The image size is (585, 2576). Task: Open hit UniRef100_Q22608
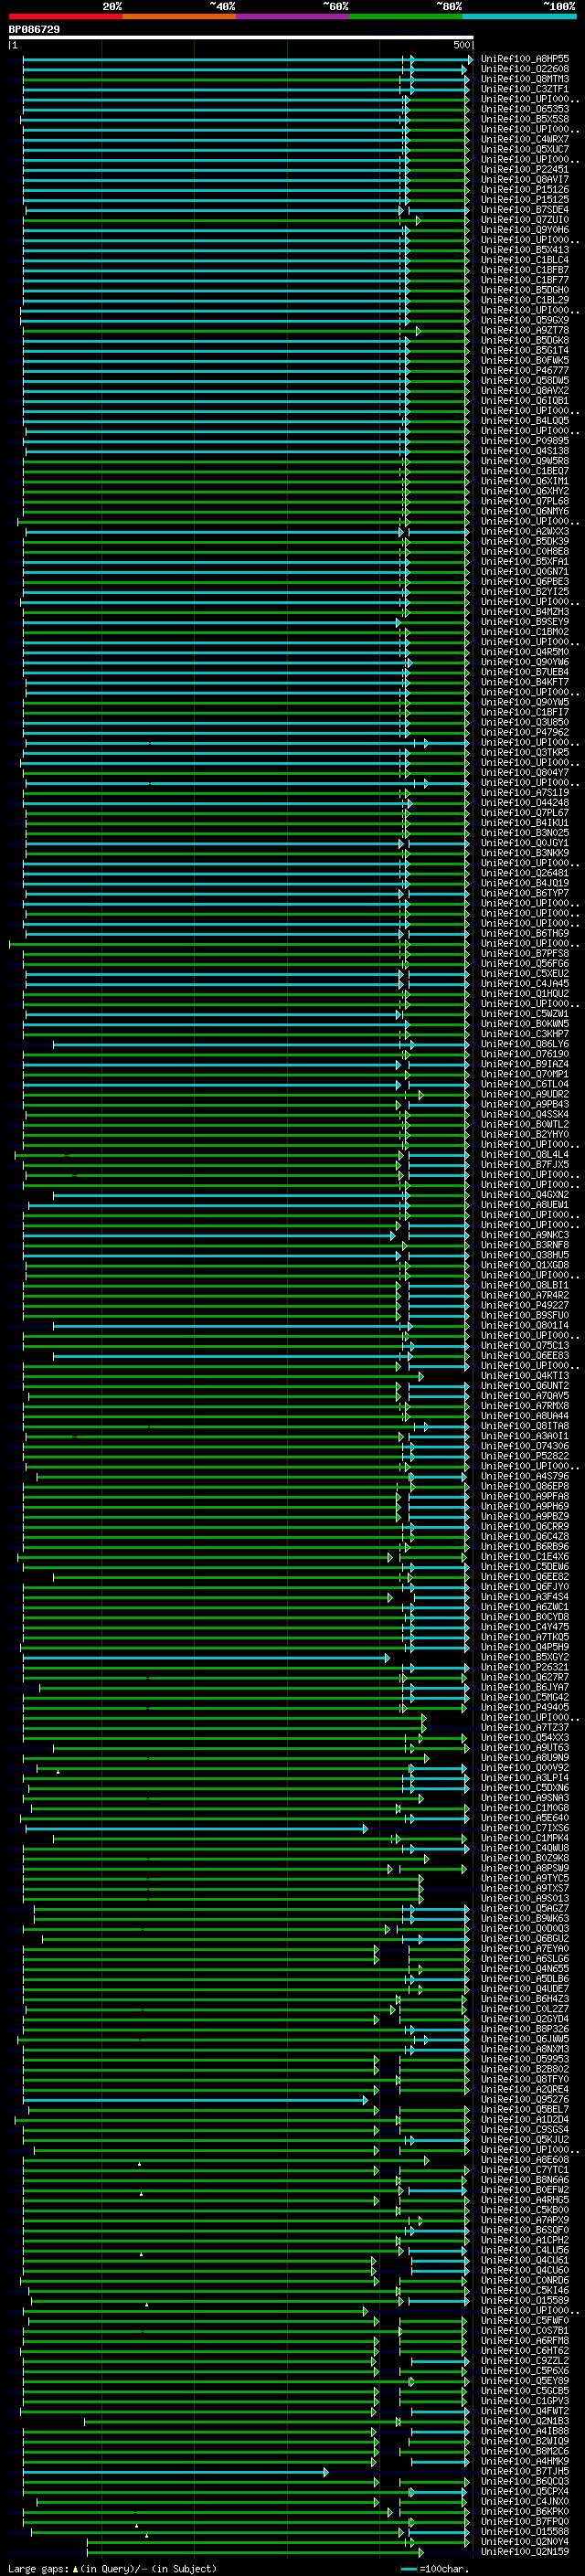click(x=525, y=69)
